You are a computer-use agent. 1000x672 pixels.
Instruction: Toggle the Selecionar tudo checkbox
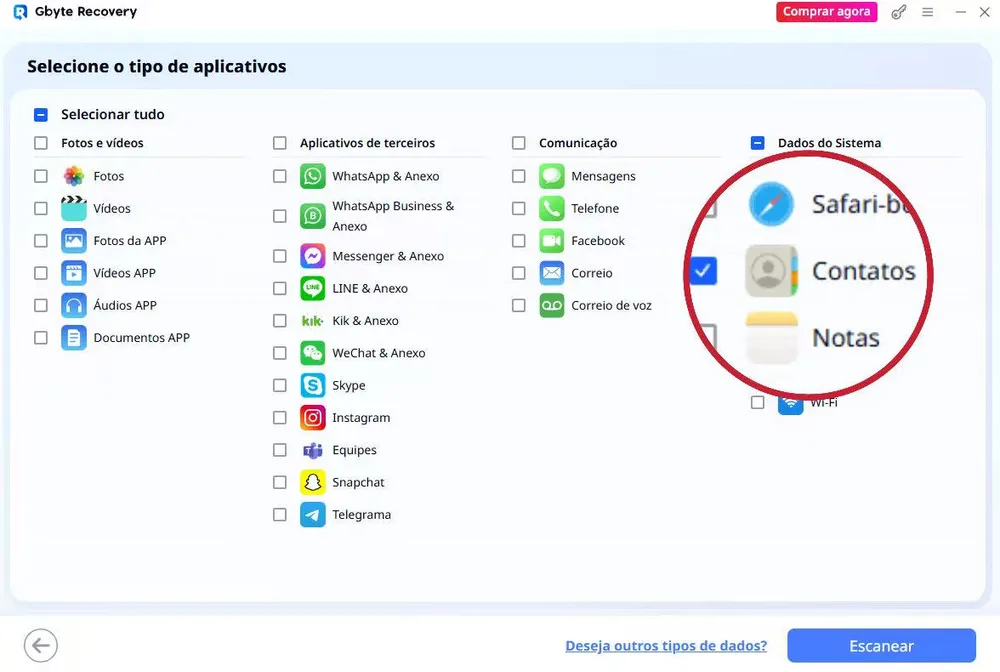click(x=41, y=115)
